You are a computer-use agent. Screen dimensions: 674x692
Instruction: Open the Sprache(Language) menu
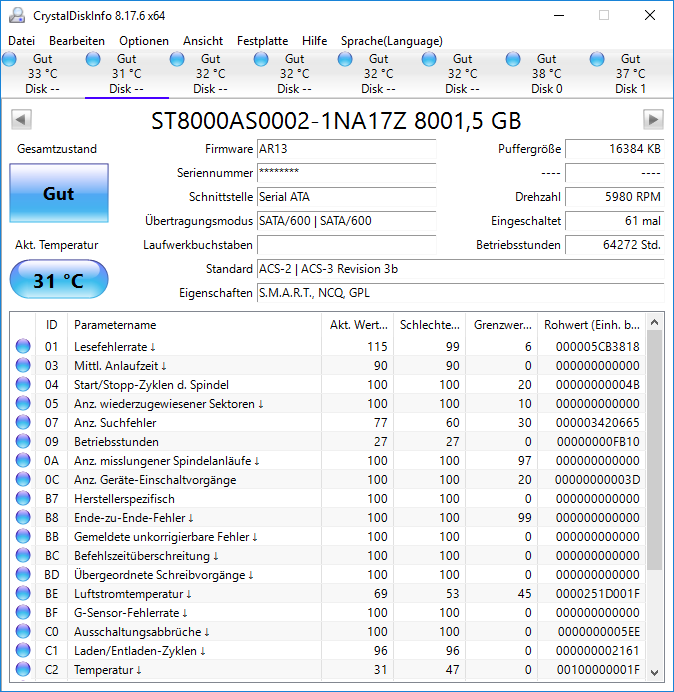[392, 41]
